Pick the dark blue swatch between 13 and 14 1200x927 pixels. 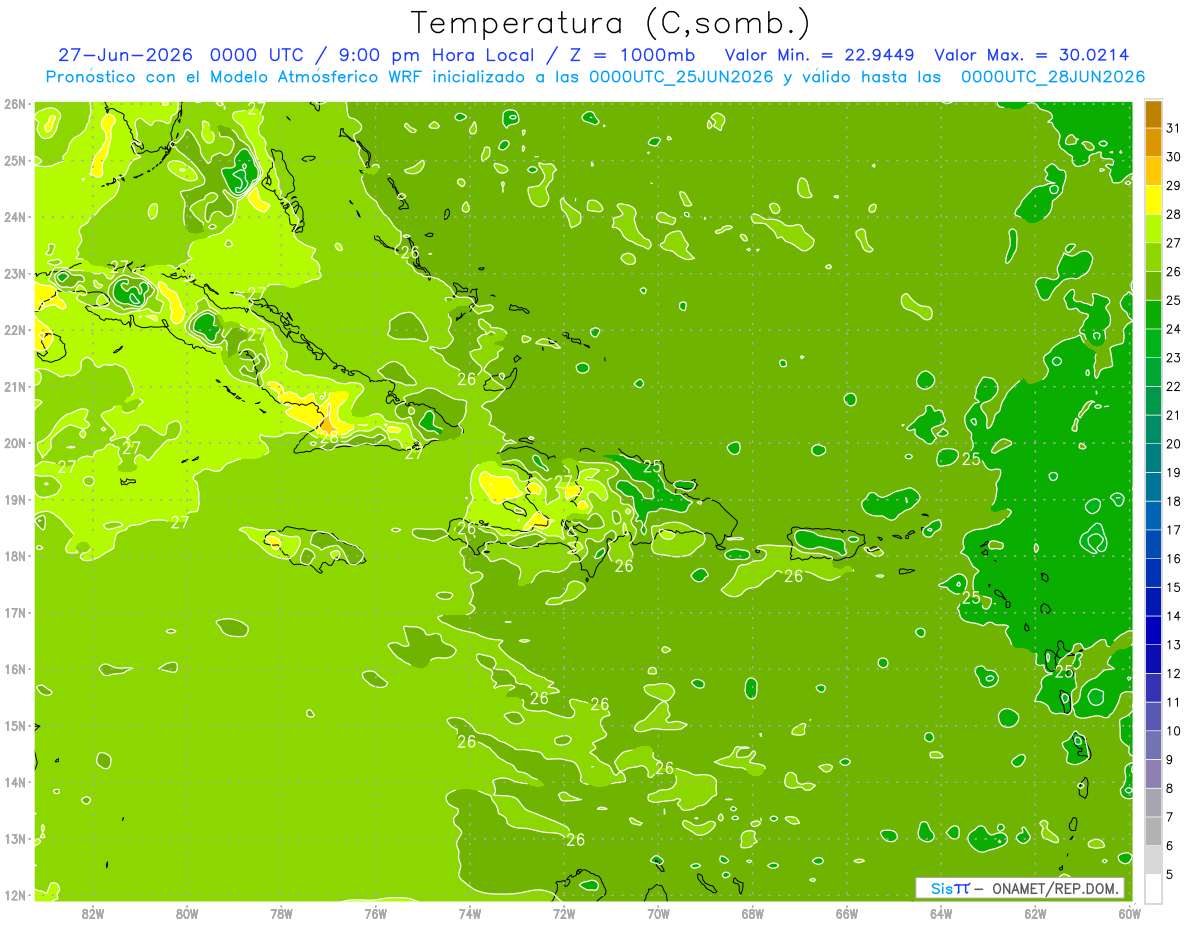tap(1153, 631)
